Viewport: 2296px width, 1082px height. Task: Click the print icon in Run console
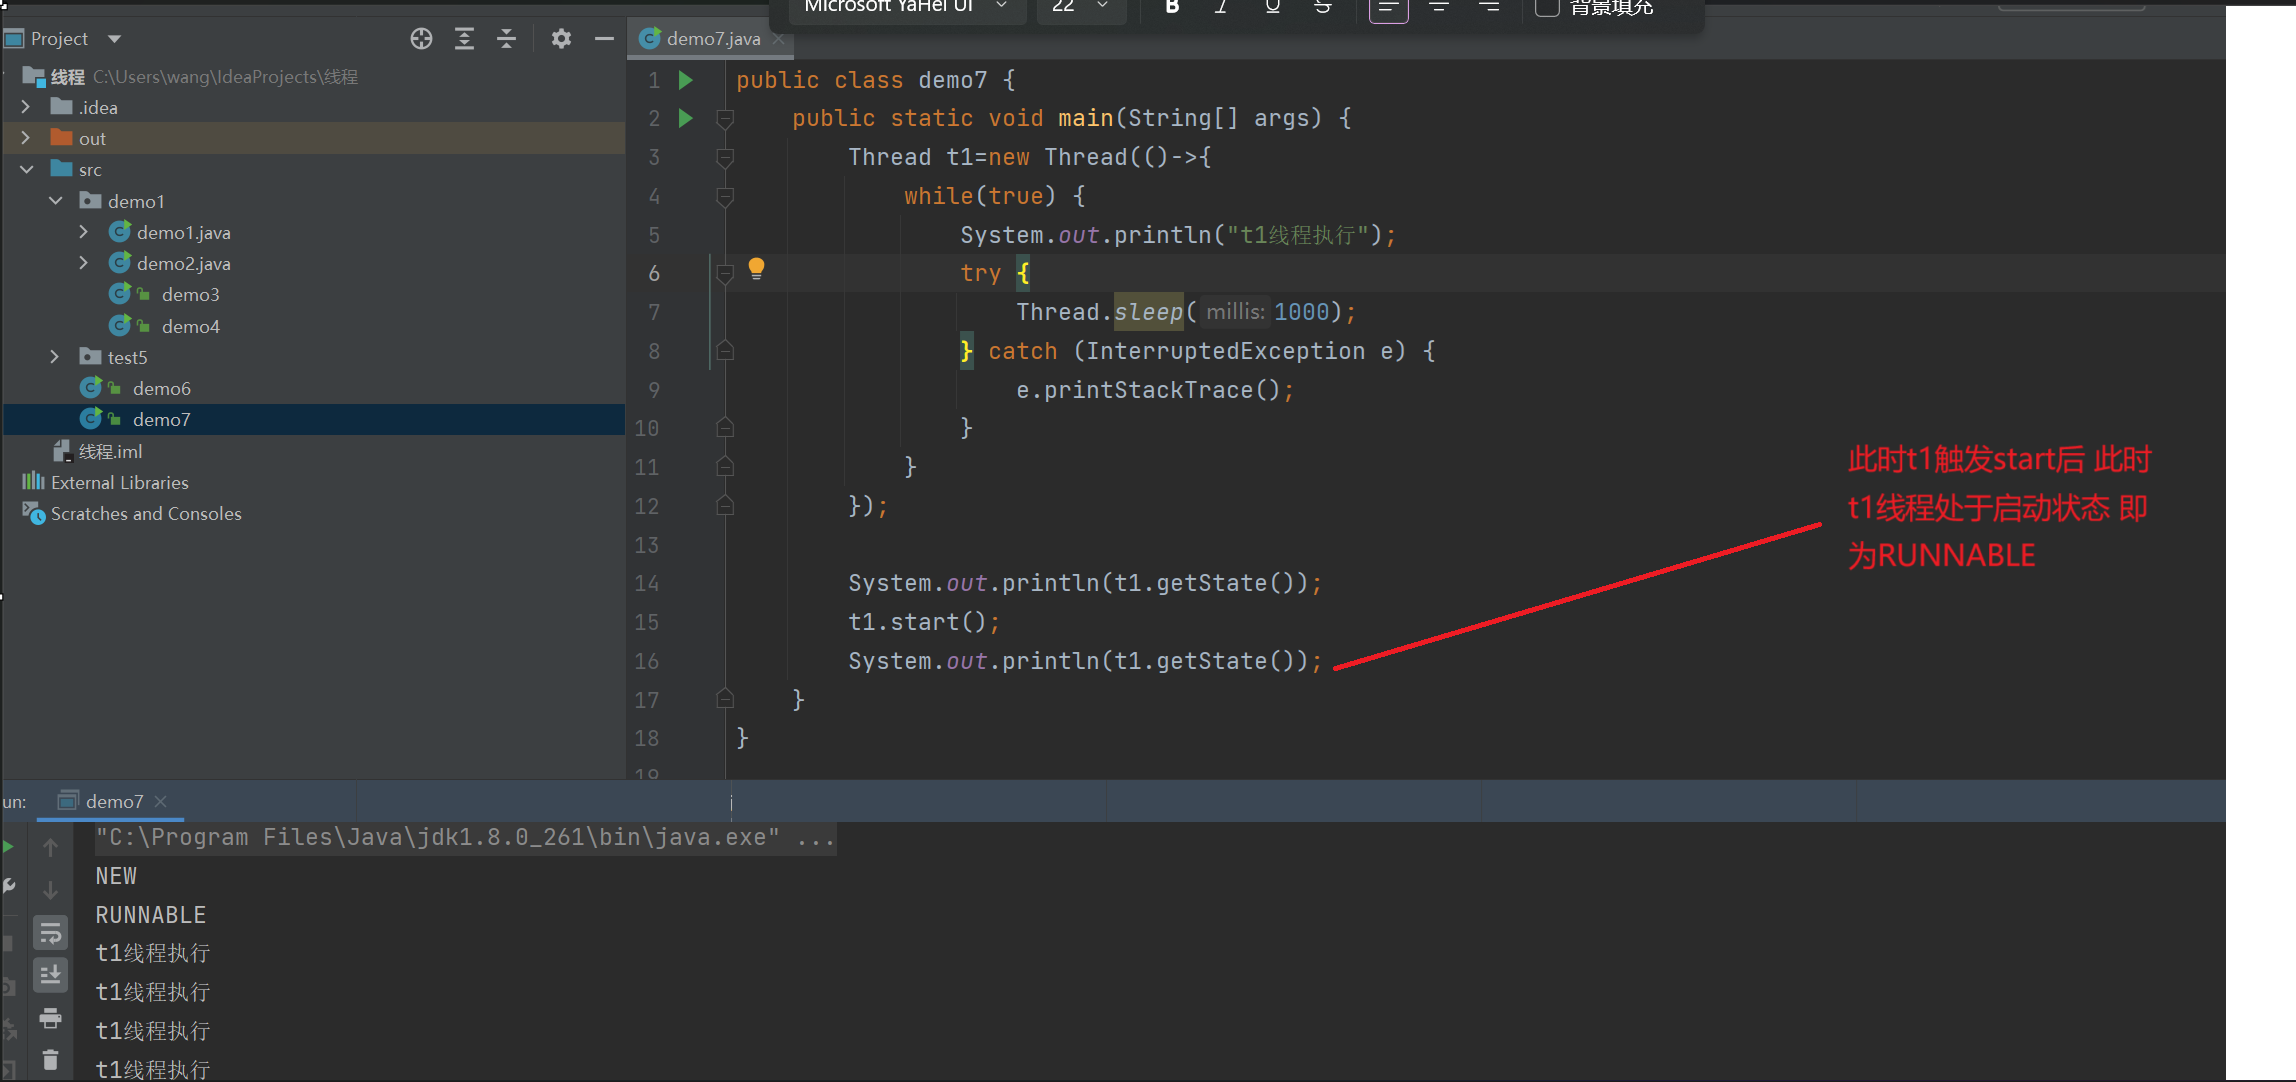coord(51,1018)
